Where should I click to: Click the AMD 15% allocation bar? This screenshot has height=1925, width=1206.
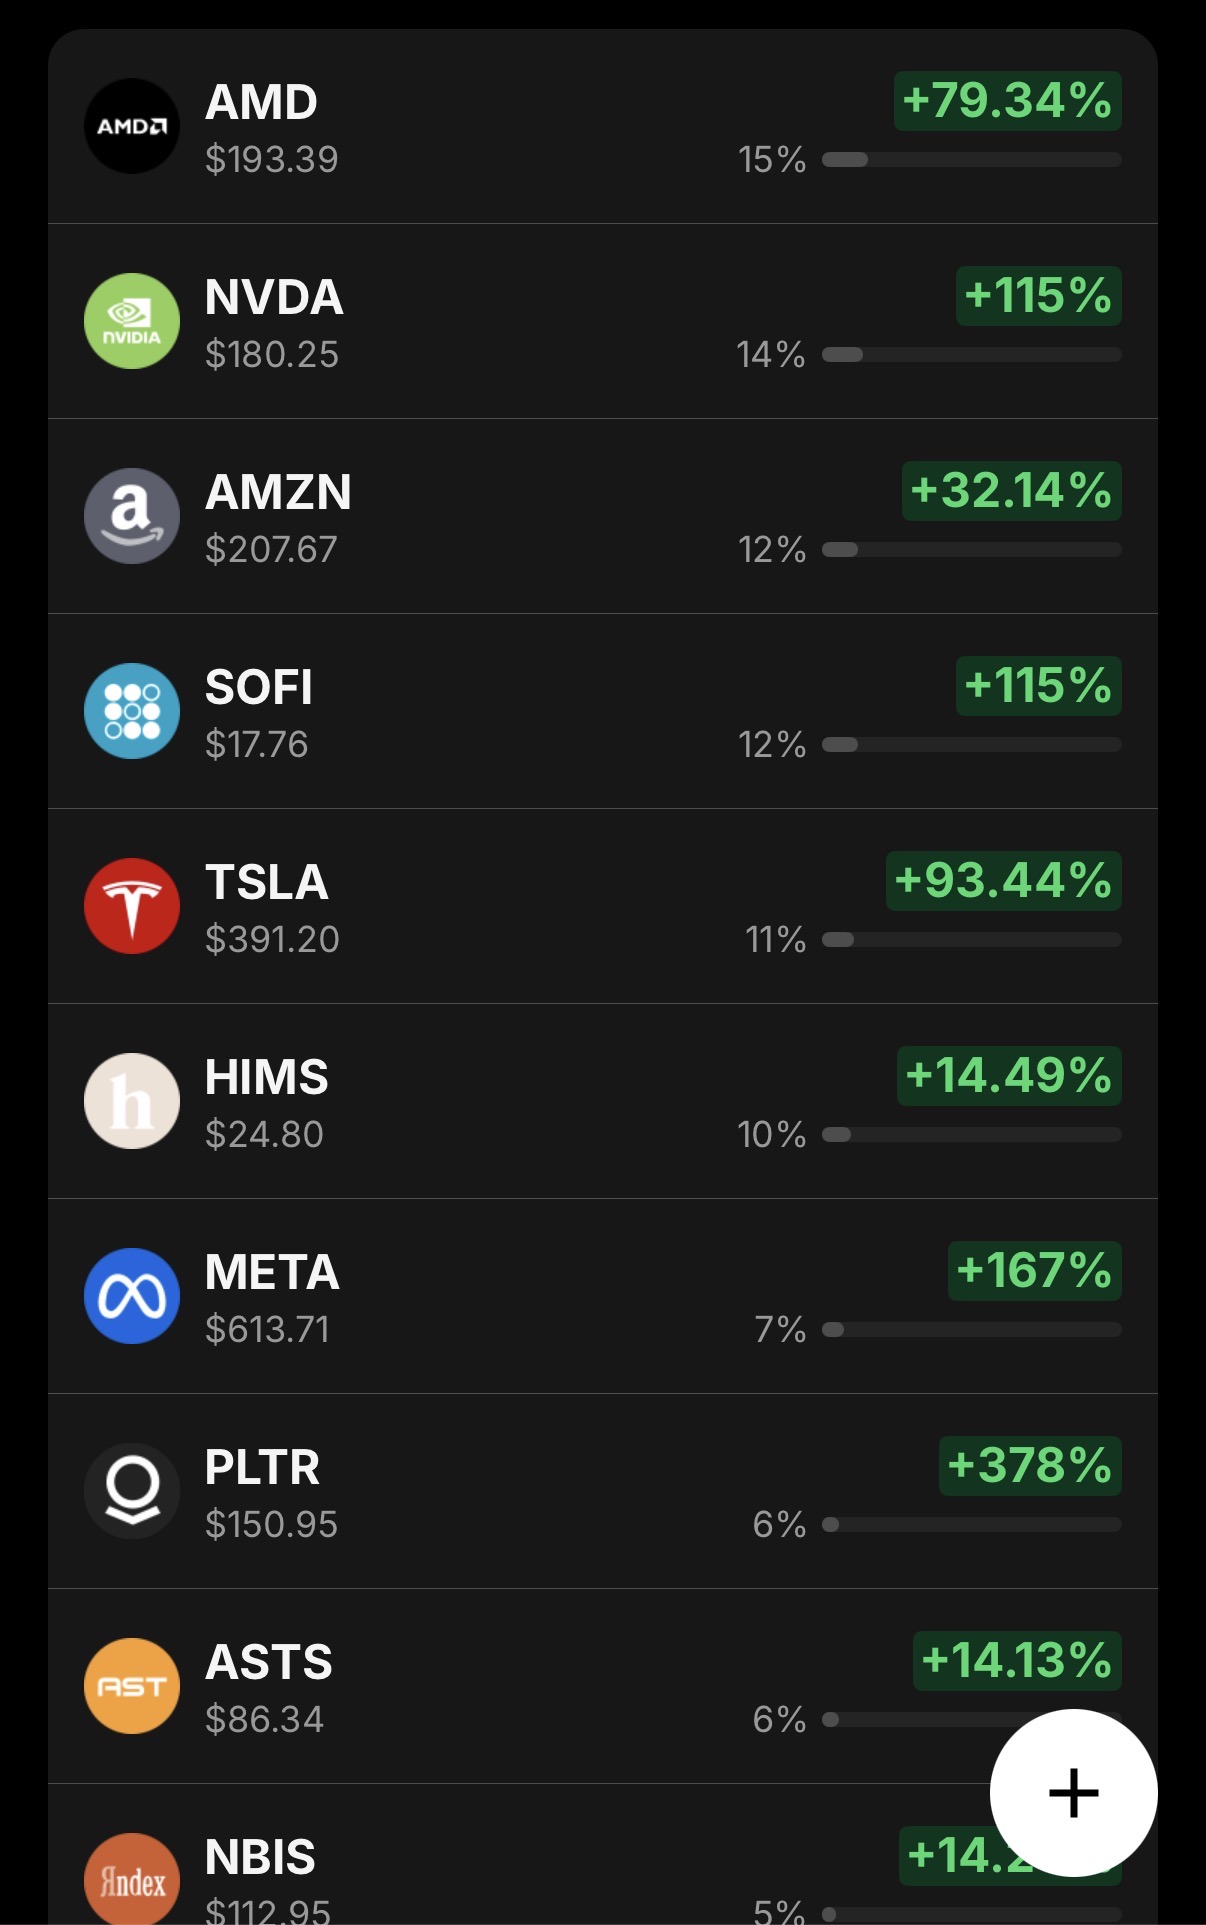pyautogui.click(x=971, y=160)
